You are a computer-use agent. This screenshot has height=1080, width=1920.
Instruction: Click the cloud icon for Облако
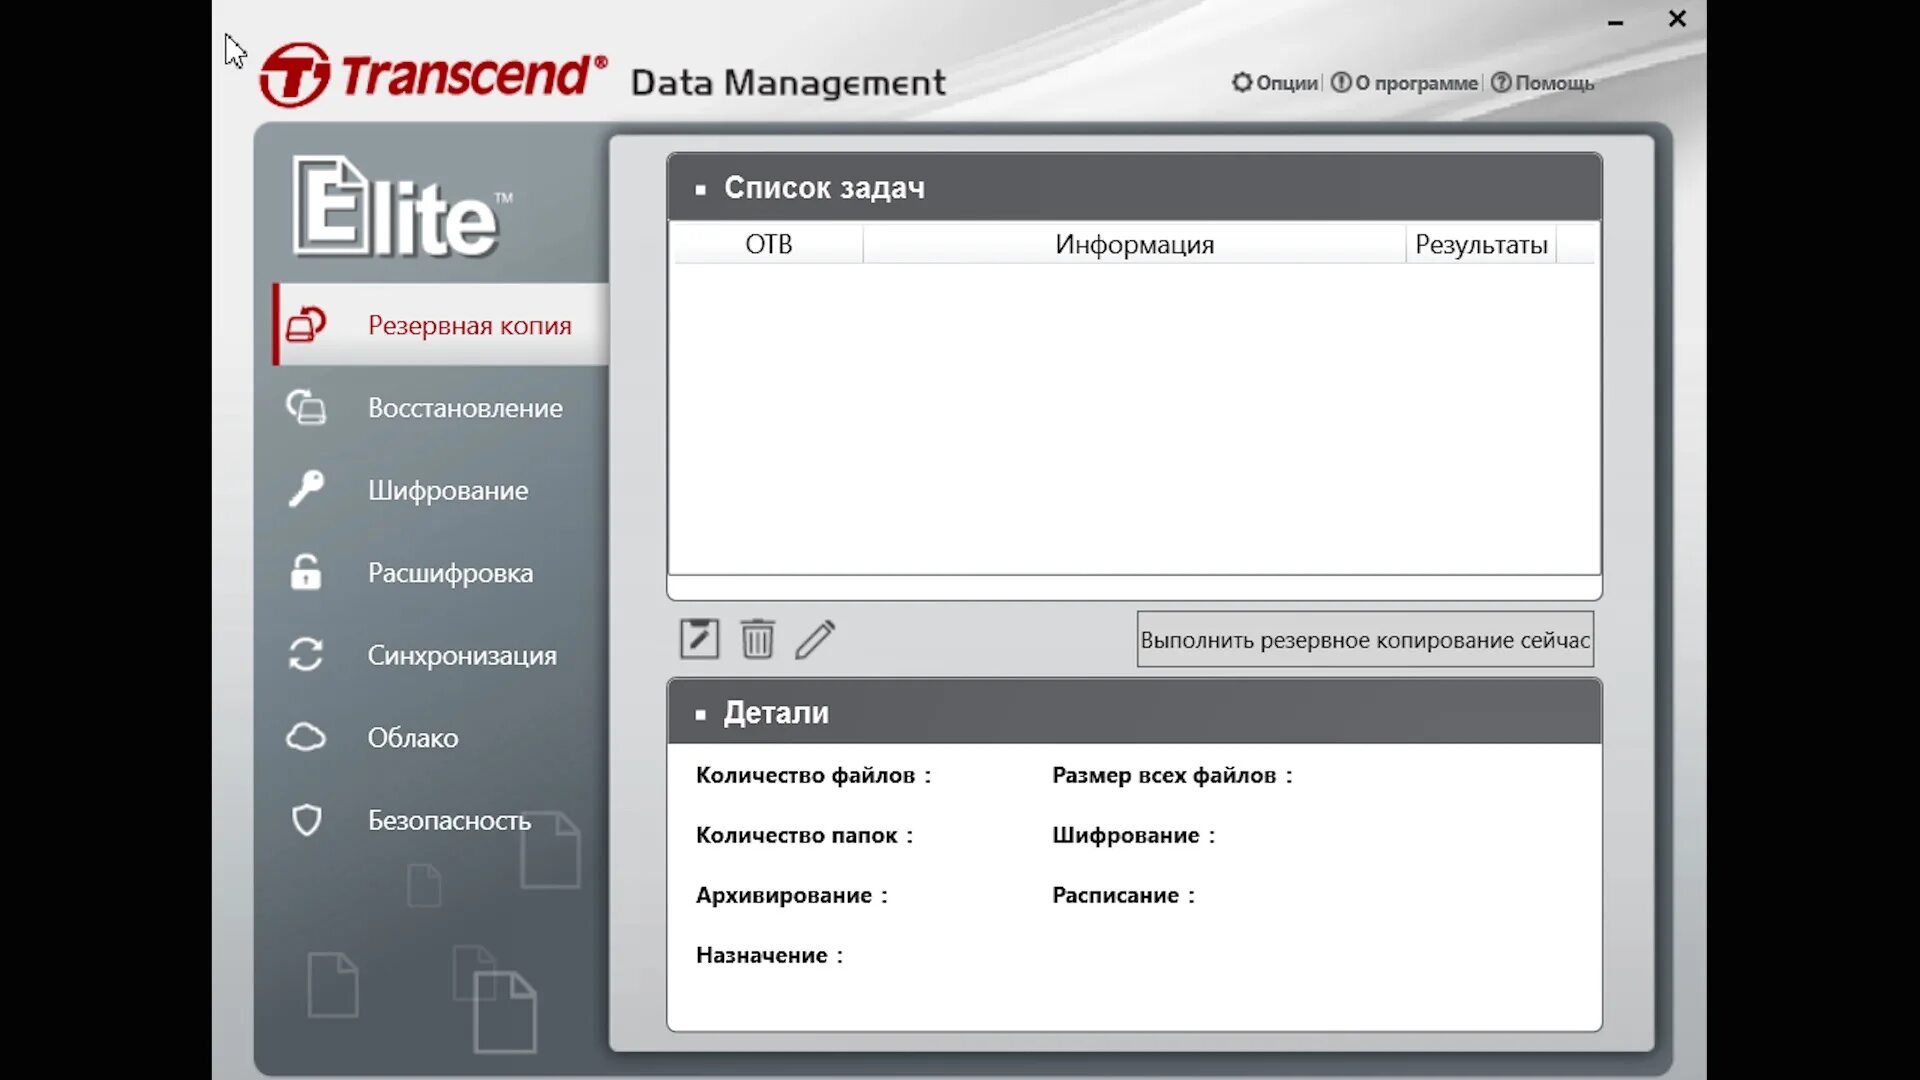coord(306,737)
